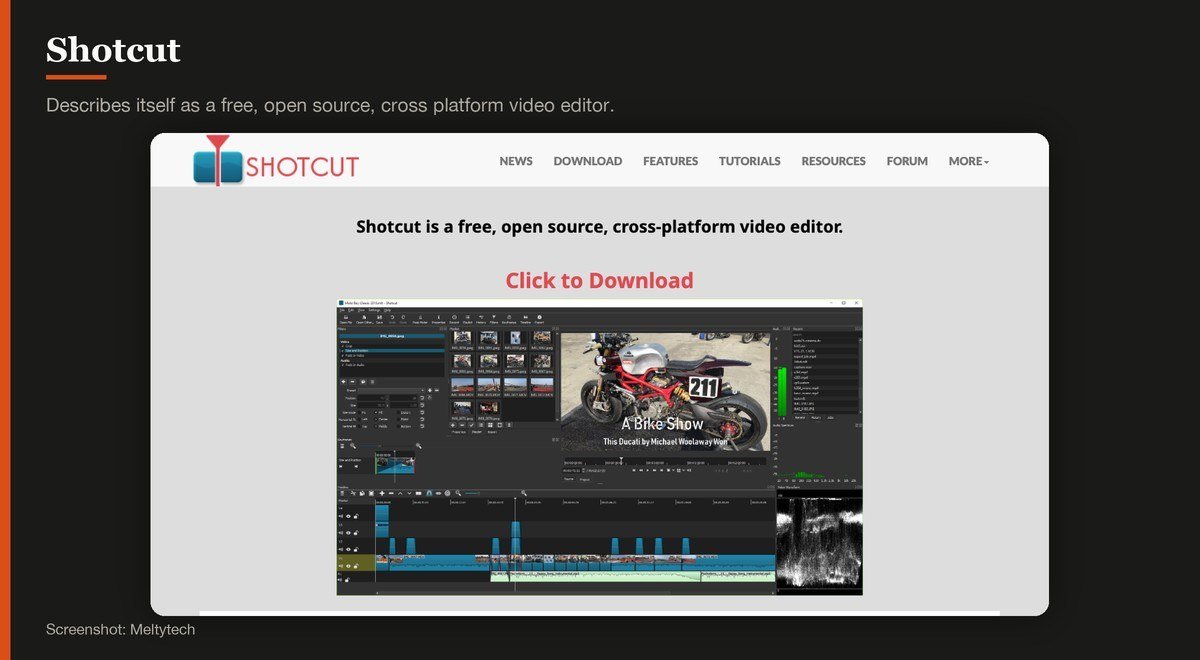1200x660 pixels.
Task: Show the Timeline panel from the toolbar
Action: [526, 320]
